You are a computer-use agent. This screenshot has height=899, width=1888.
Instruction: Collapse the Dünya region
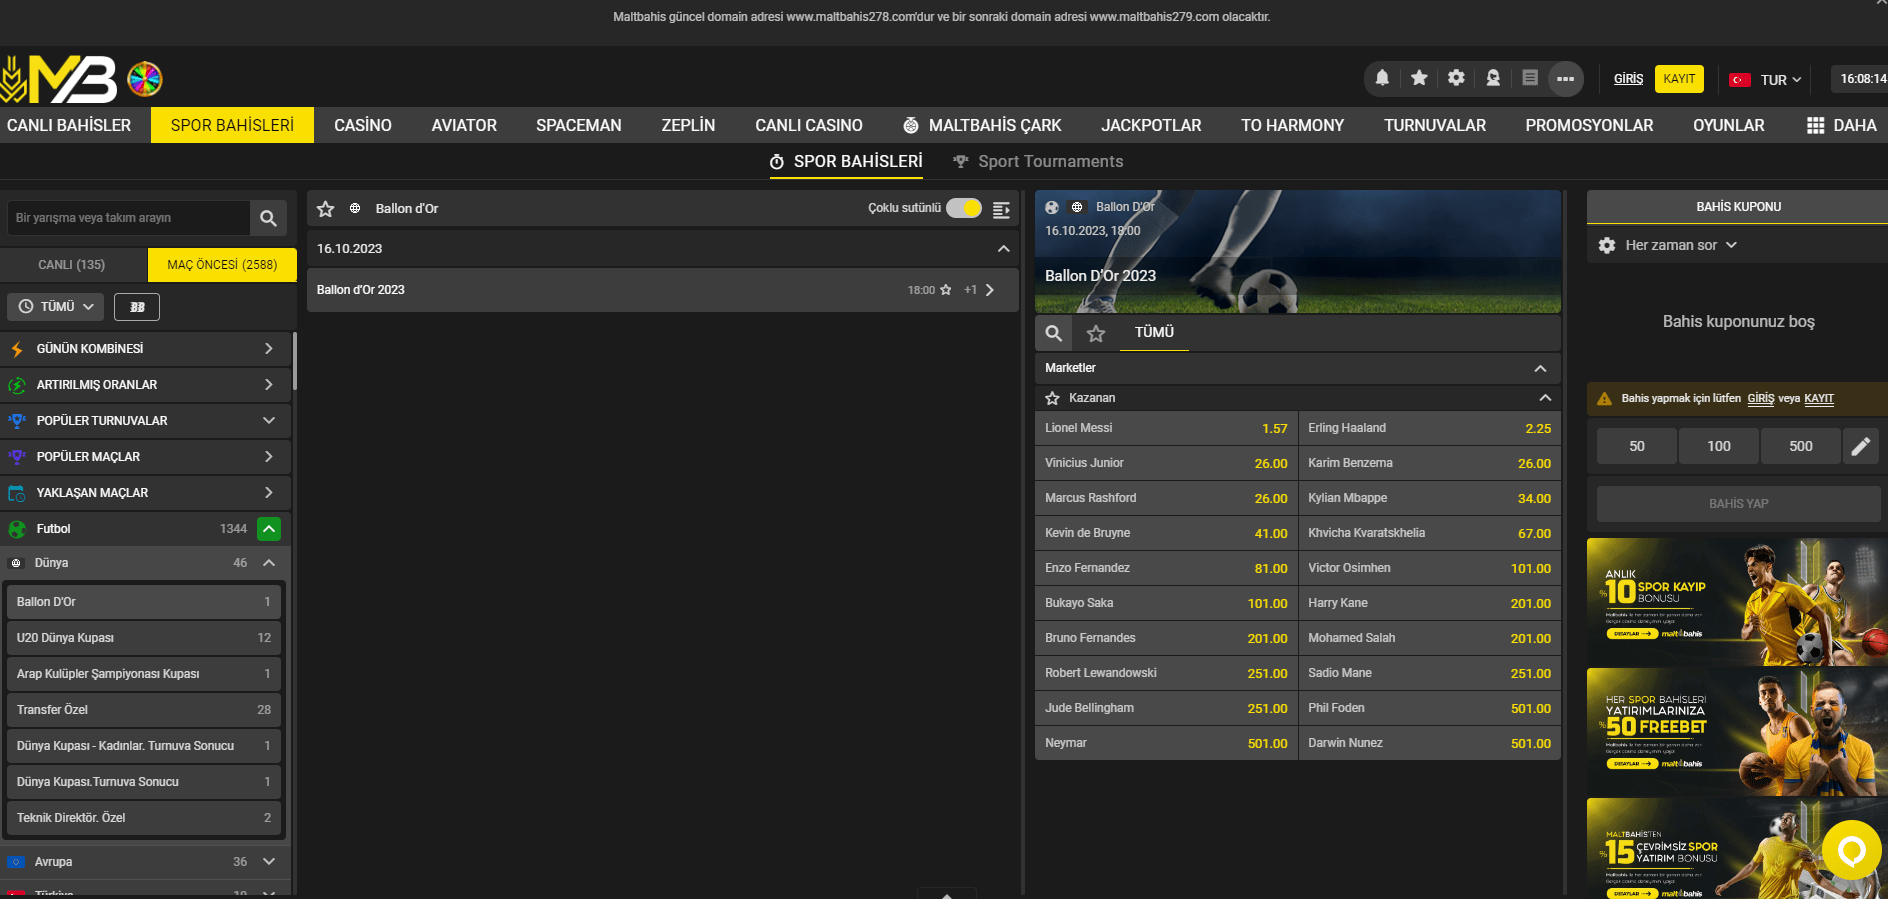click(269, 563)
